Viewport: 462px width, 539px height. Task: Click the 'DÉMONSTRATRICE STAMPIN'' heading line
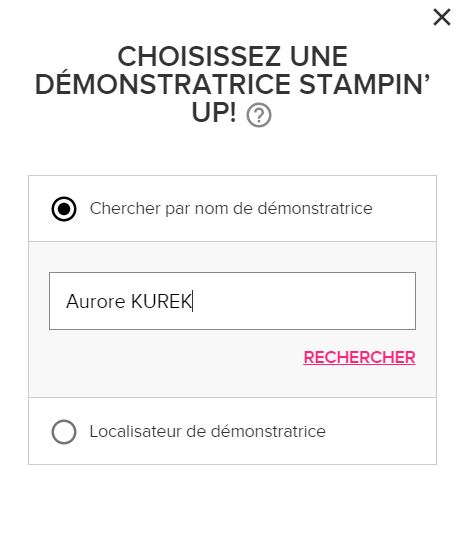click(232, 85)
